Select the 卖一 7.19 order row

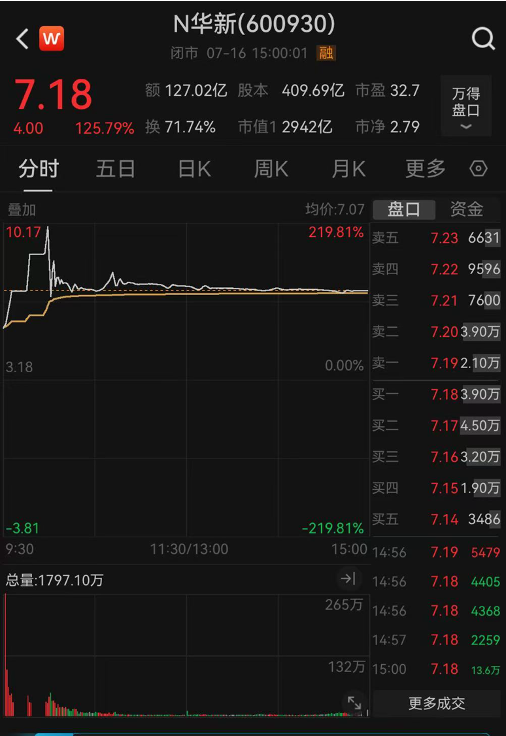pos(436,363)
